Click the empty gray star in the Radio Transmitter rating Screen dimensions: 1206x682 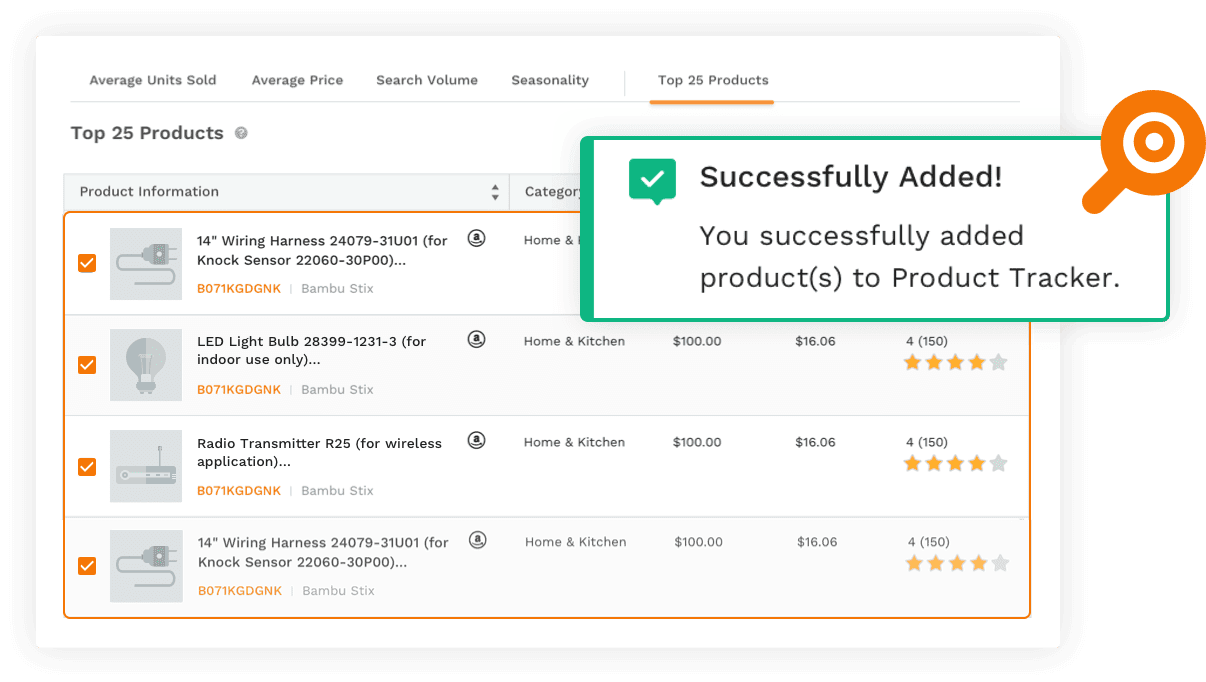(999, 463)
